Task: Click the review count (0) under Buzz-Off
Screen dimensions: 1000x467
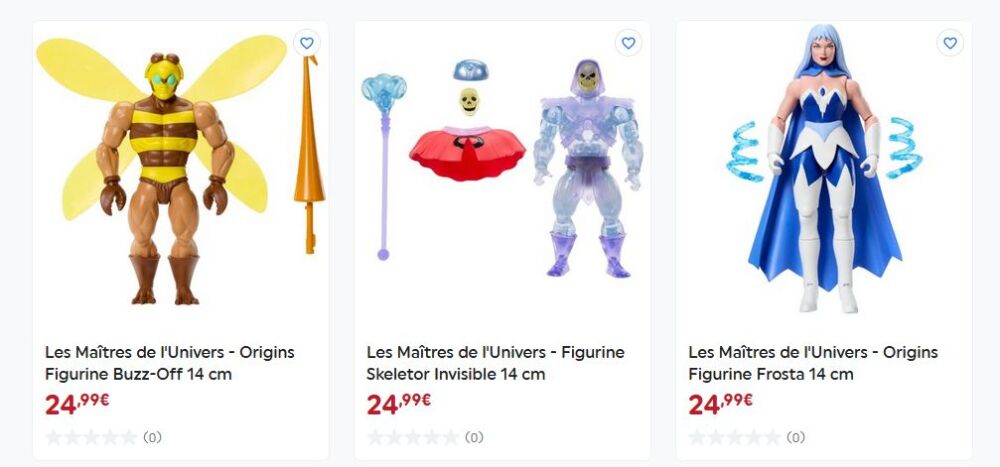Action: 152,438
